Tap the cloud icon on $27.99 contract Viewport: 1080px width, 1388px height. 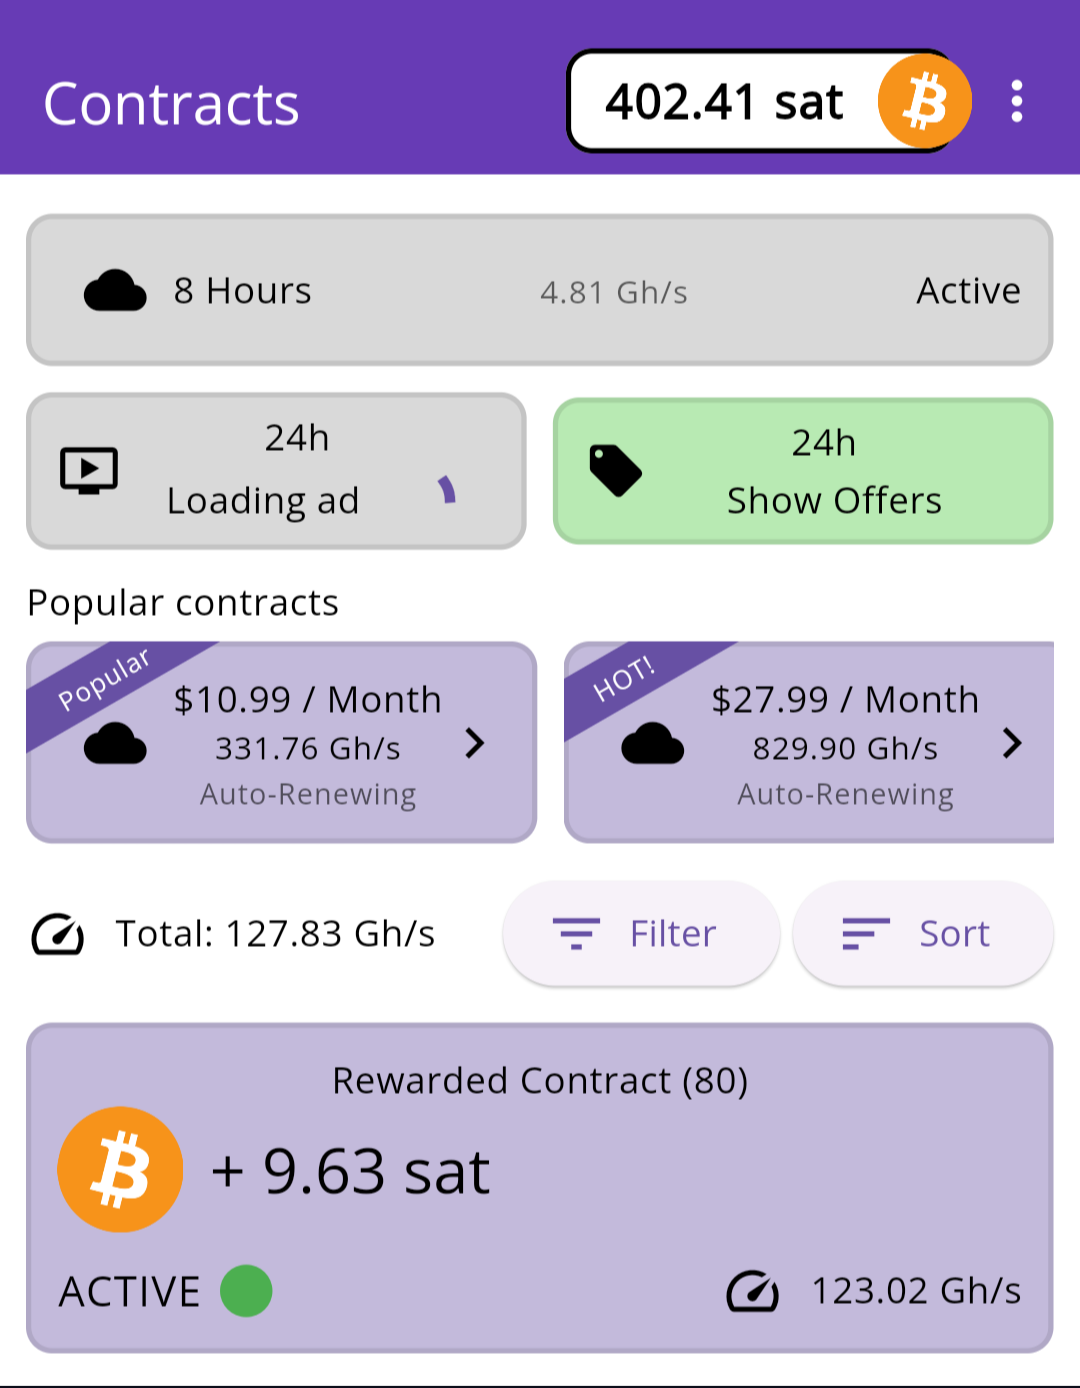652,744
